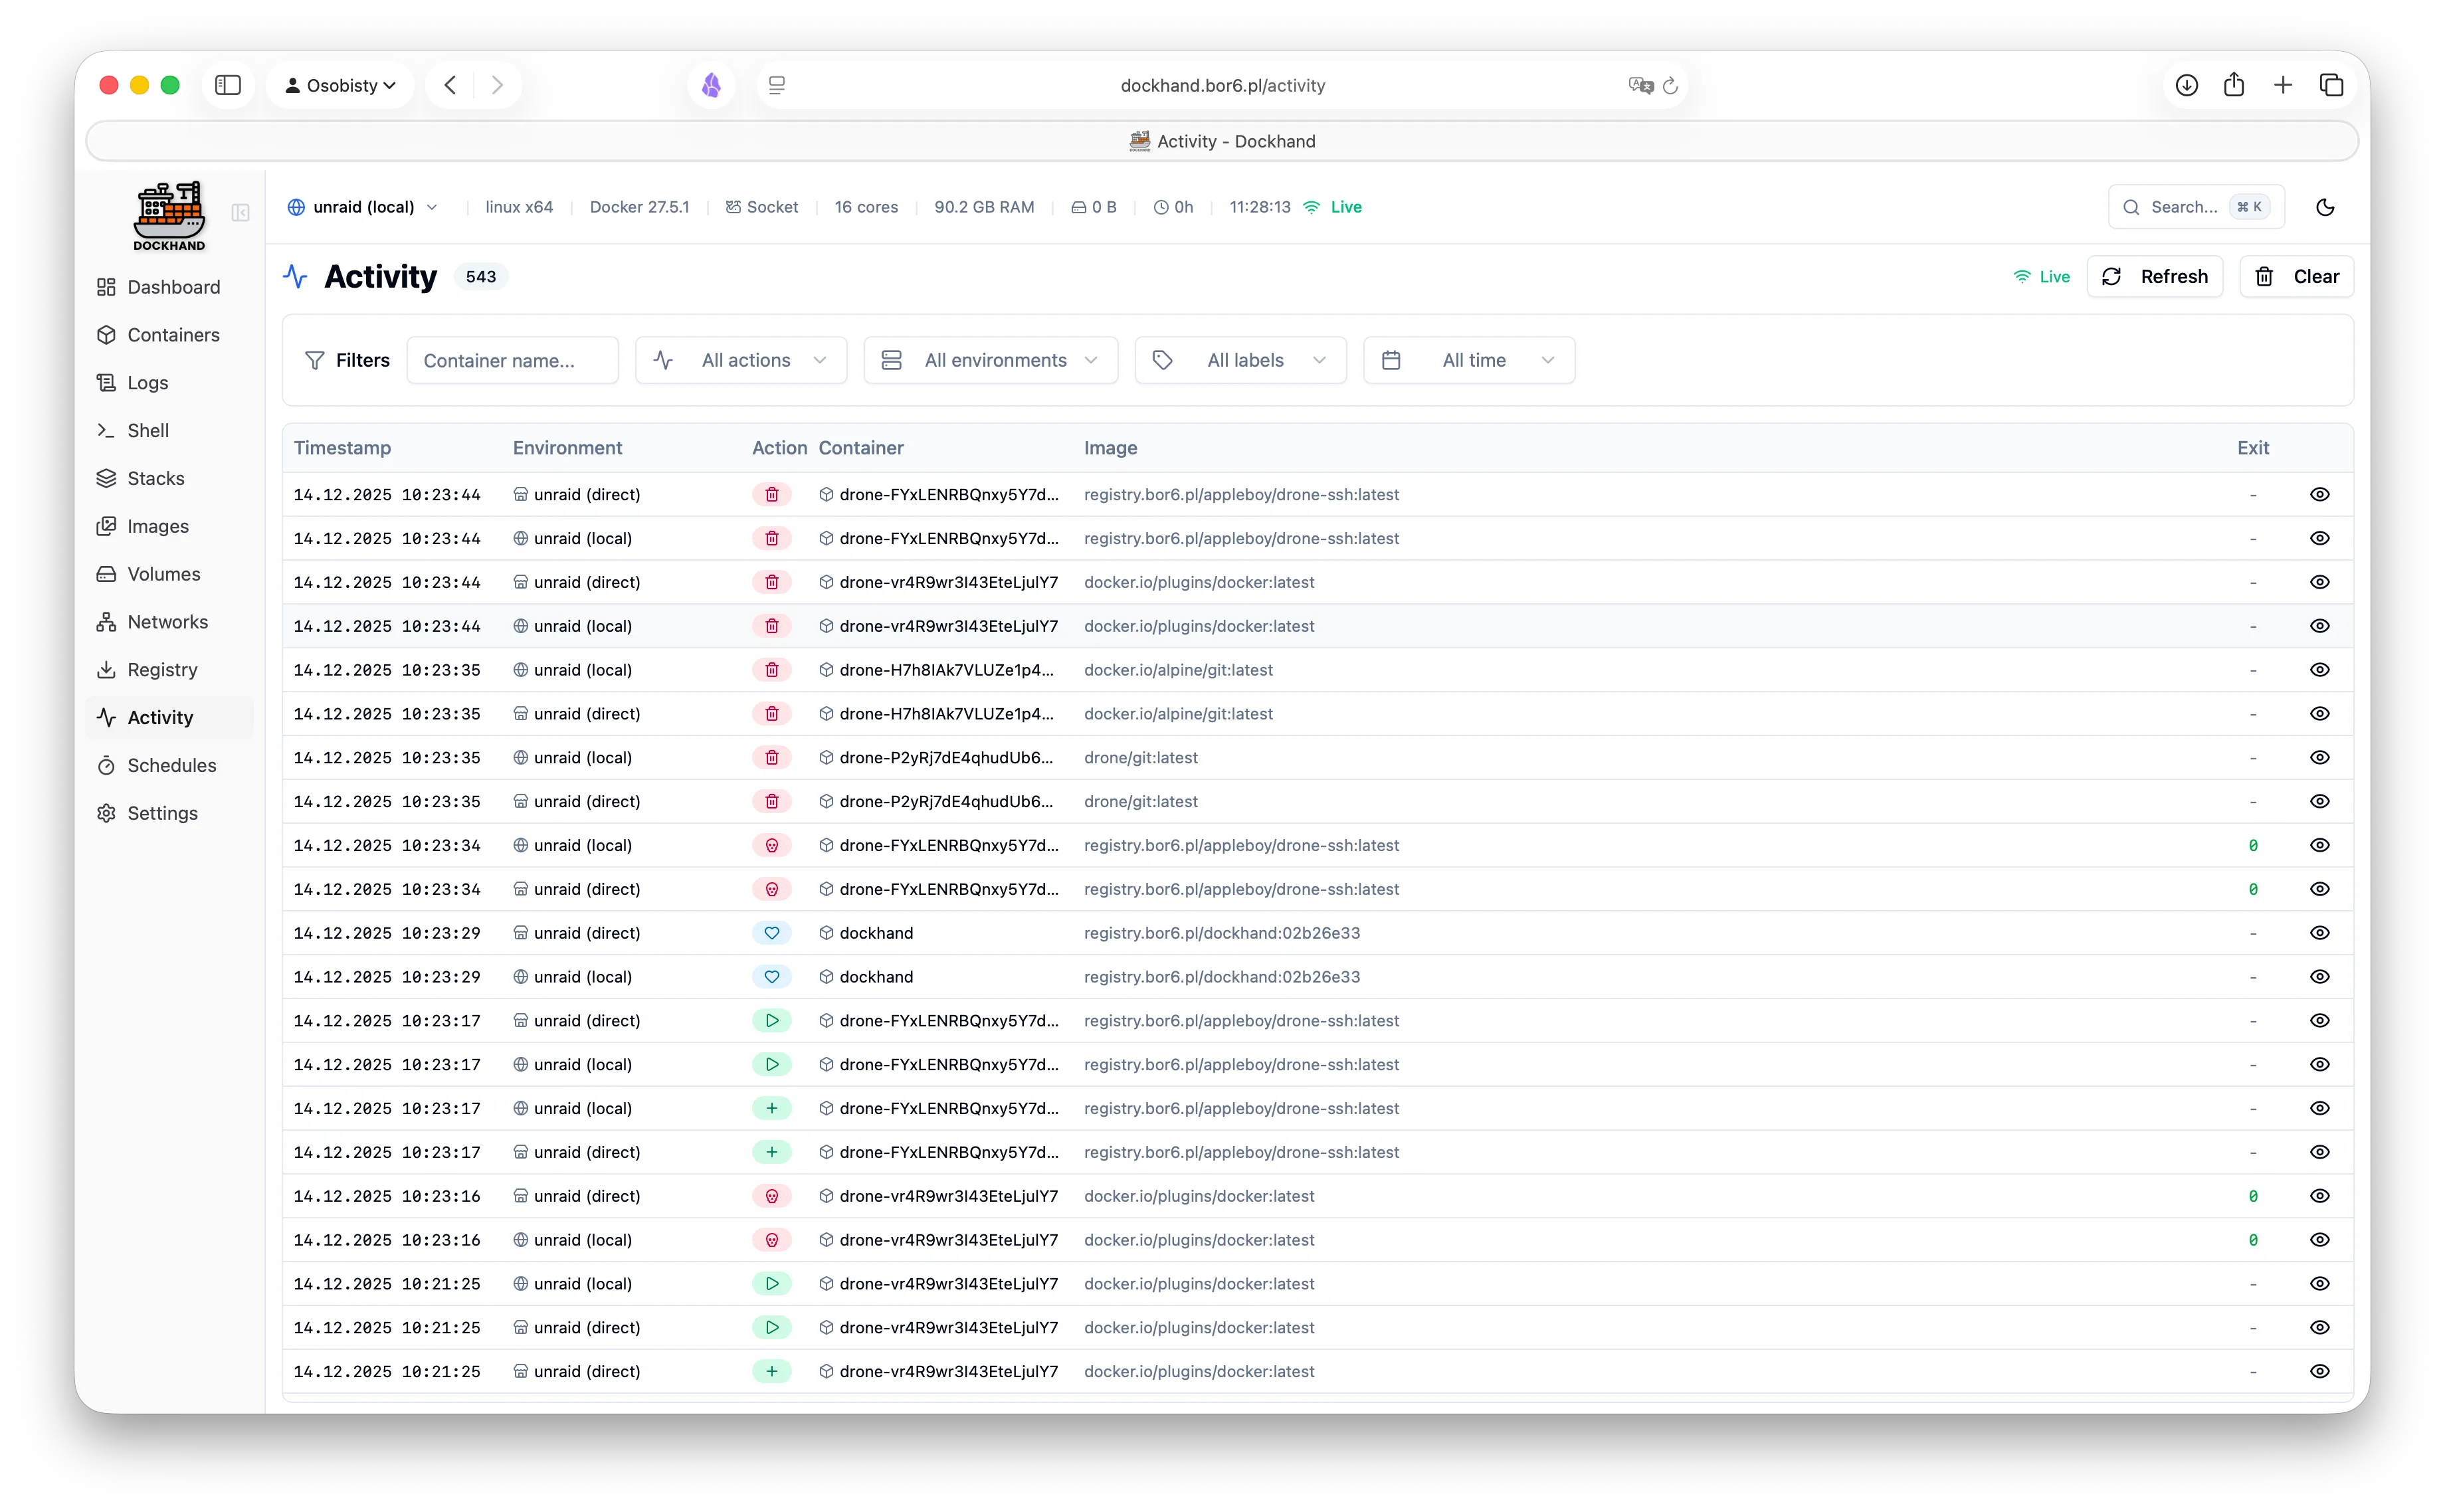2445x1512 pixels.
Task: Focus the Container name filter field
Action: pos(512,360)
